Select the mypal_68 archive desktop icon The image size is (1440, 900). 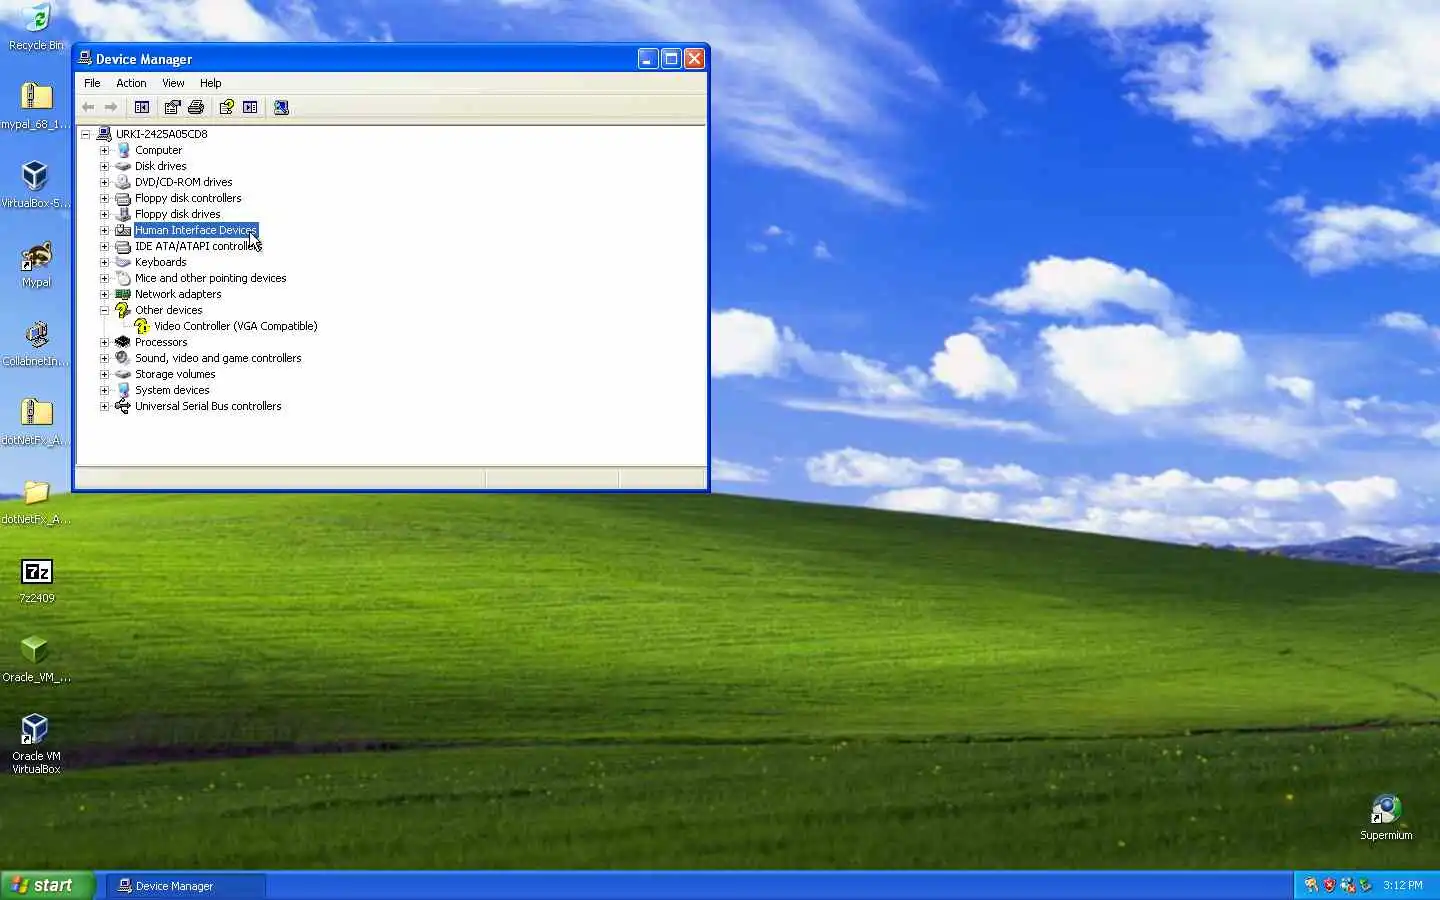point(36,96)
